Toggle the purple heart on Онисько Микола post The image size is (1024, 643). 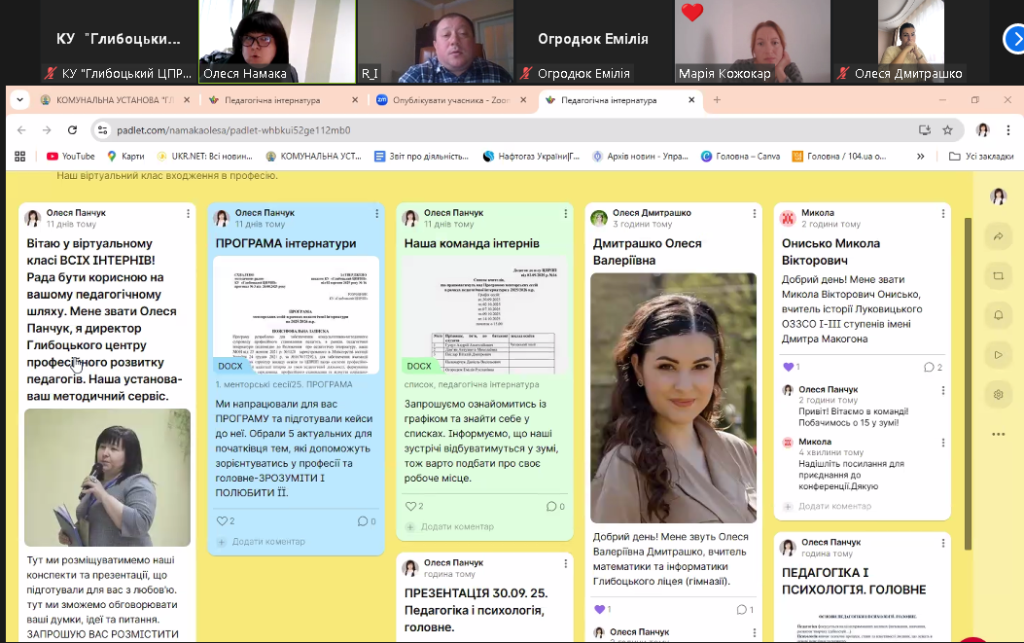(788, 367)
